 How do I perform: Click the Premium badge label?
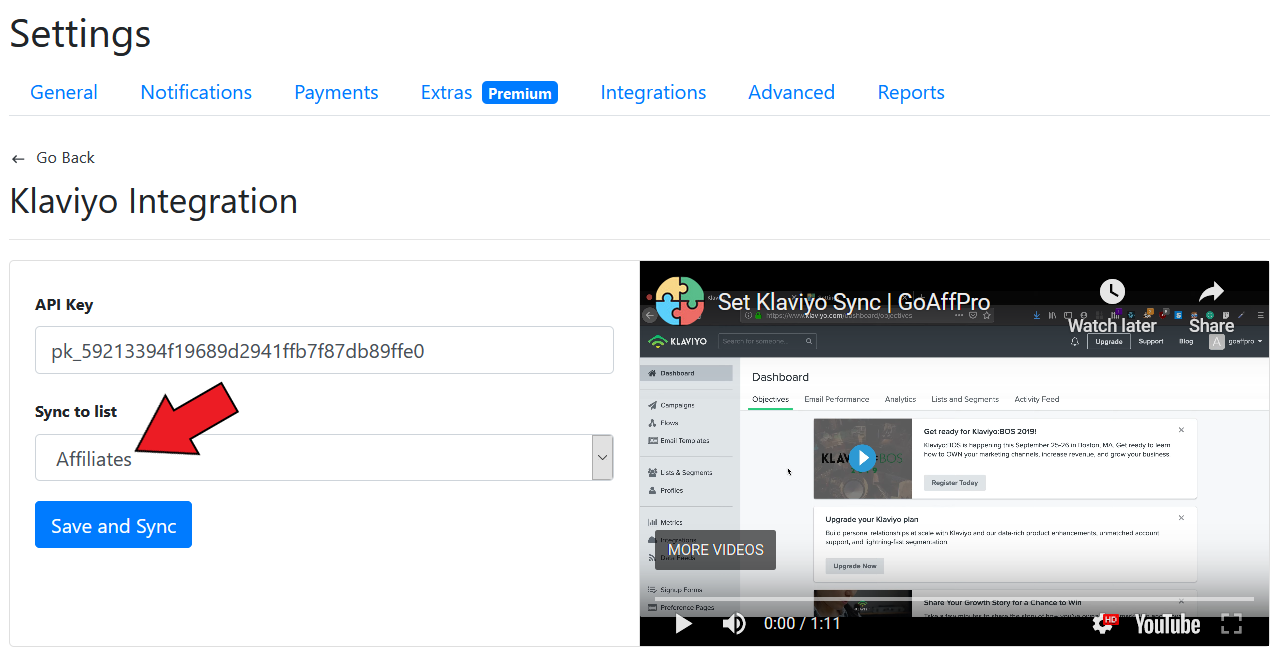pyautogui.click(x=520, y=93)
